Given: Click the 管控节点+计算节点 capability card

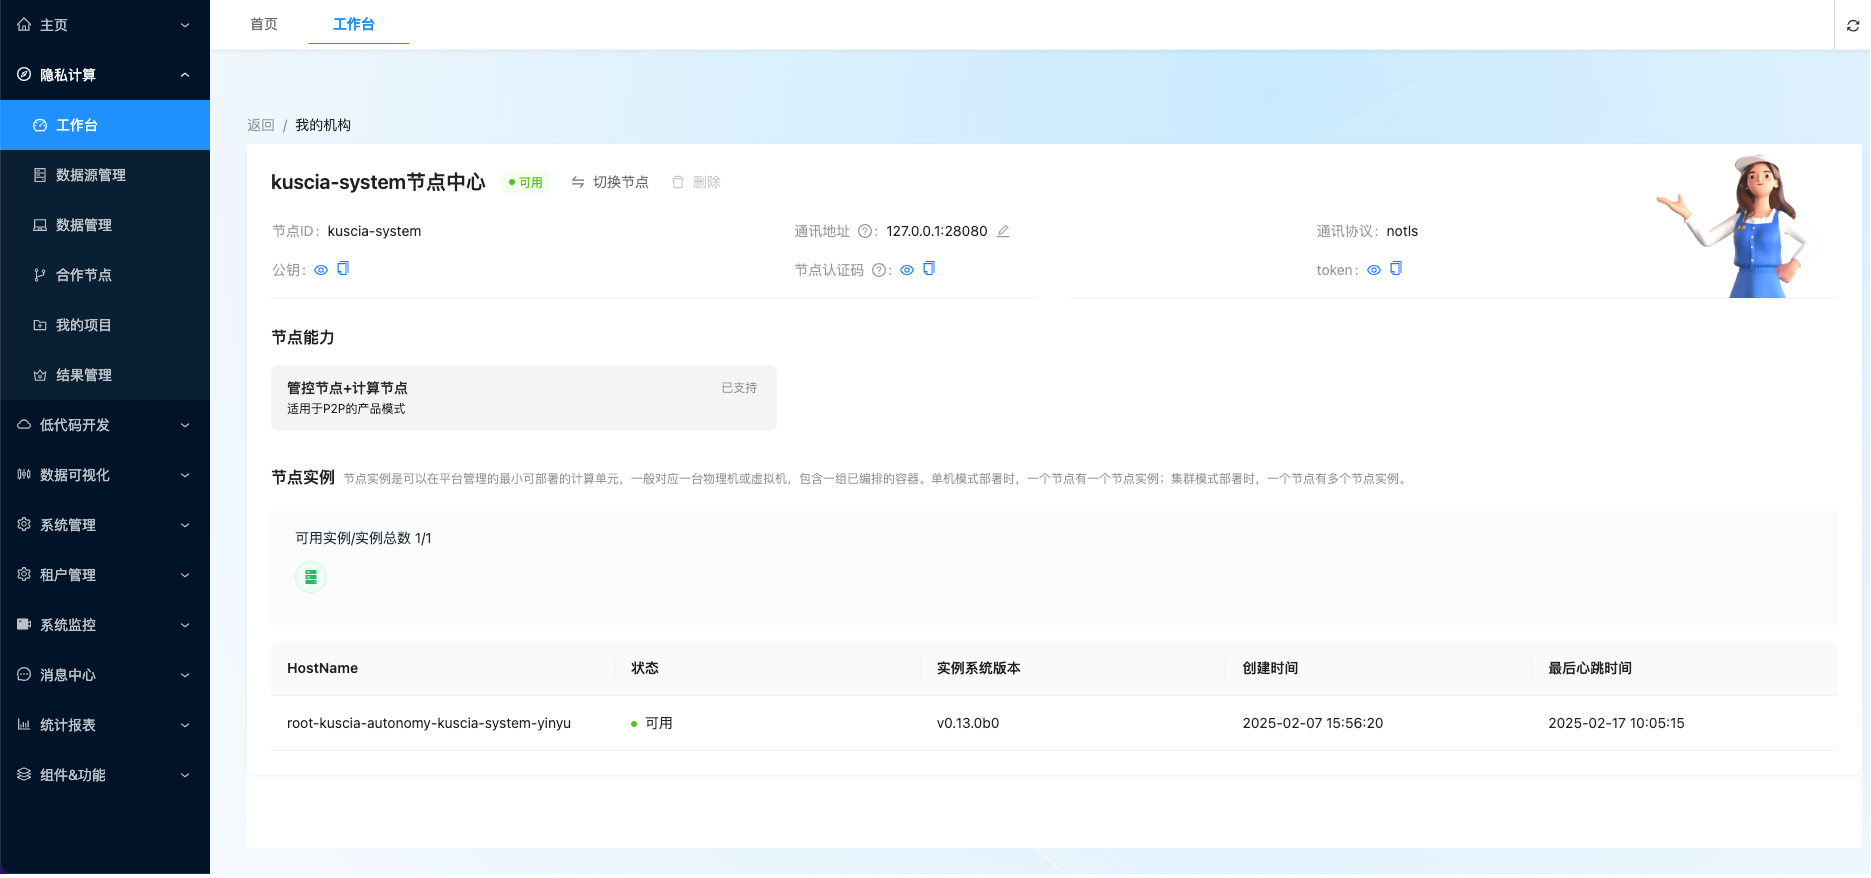Looking at the screenshot, I should (524, 398).
